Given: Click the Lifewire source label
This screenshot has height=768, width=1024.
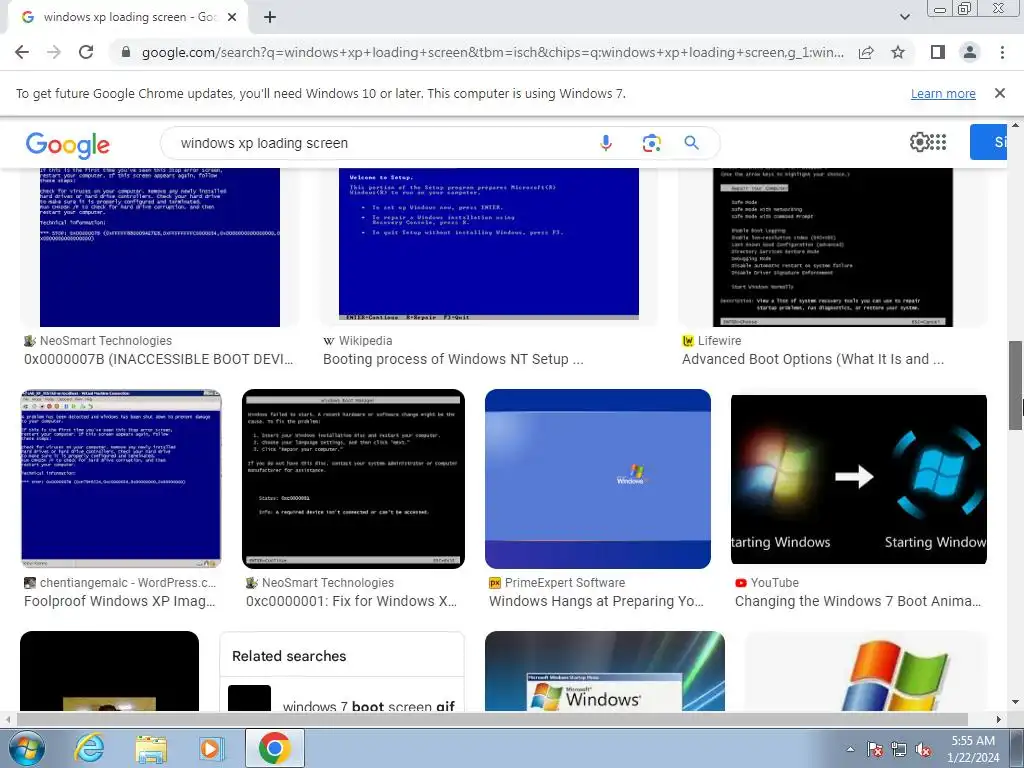Looking at the screenshot, I should (x=719, y=341).
